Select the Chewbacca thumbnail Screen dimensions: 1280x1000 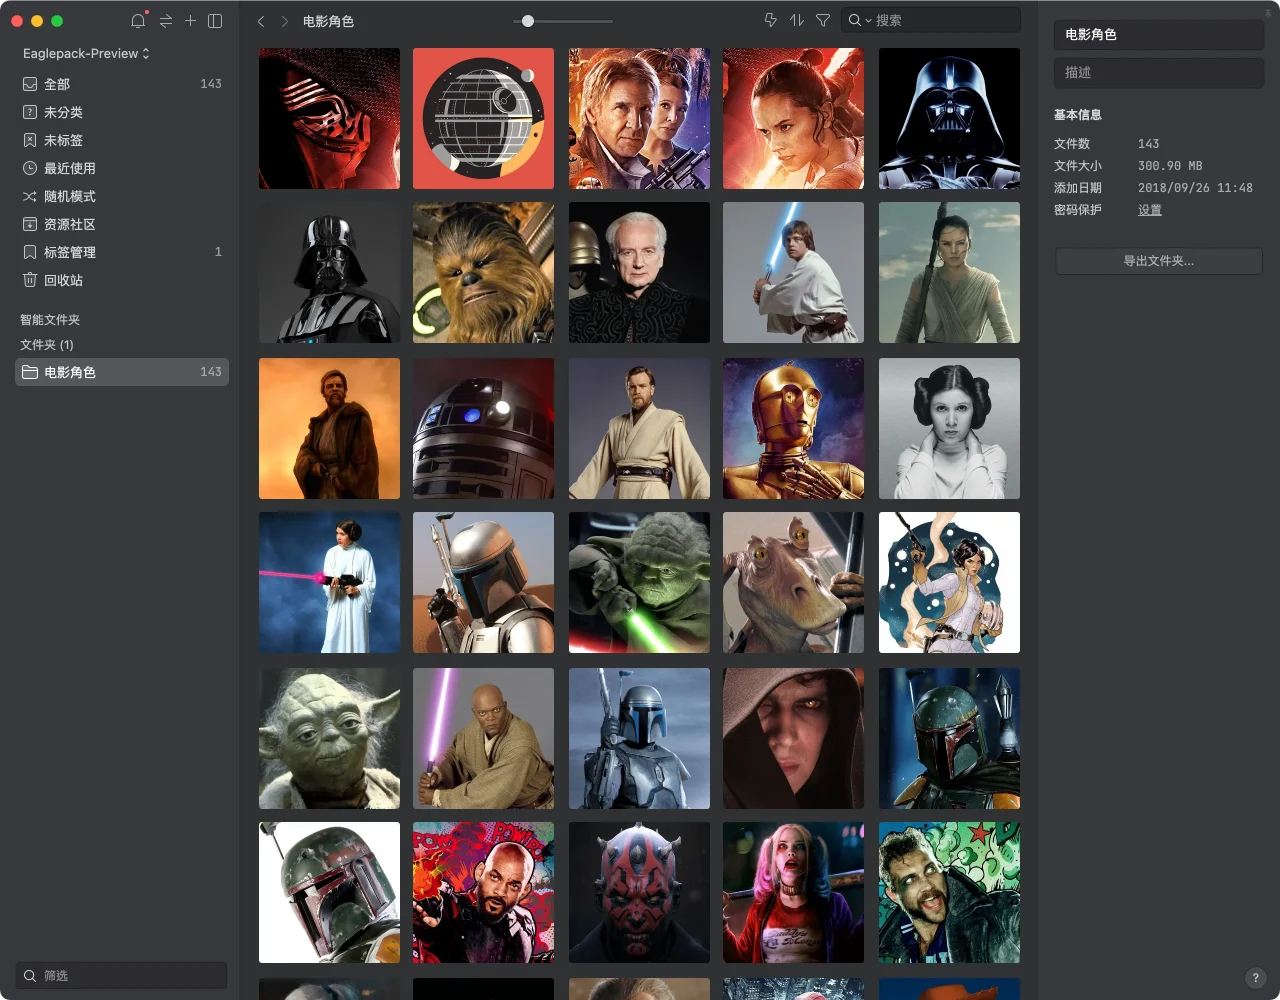point(484,273)
